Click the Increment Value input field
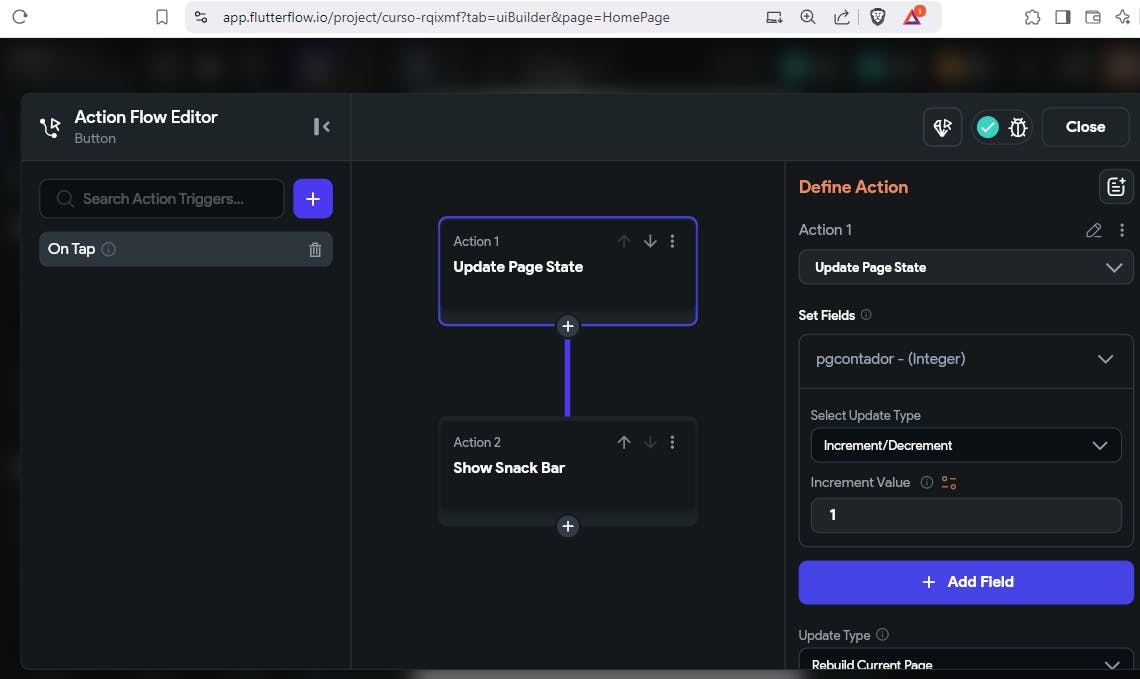 (x=966, y=515)
